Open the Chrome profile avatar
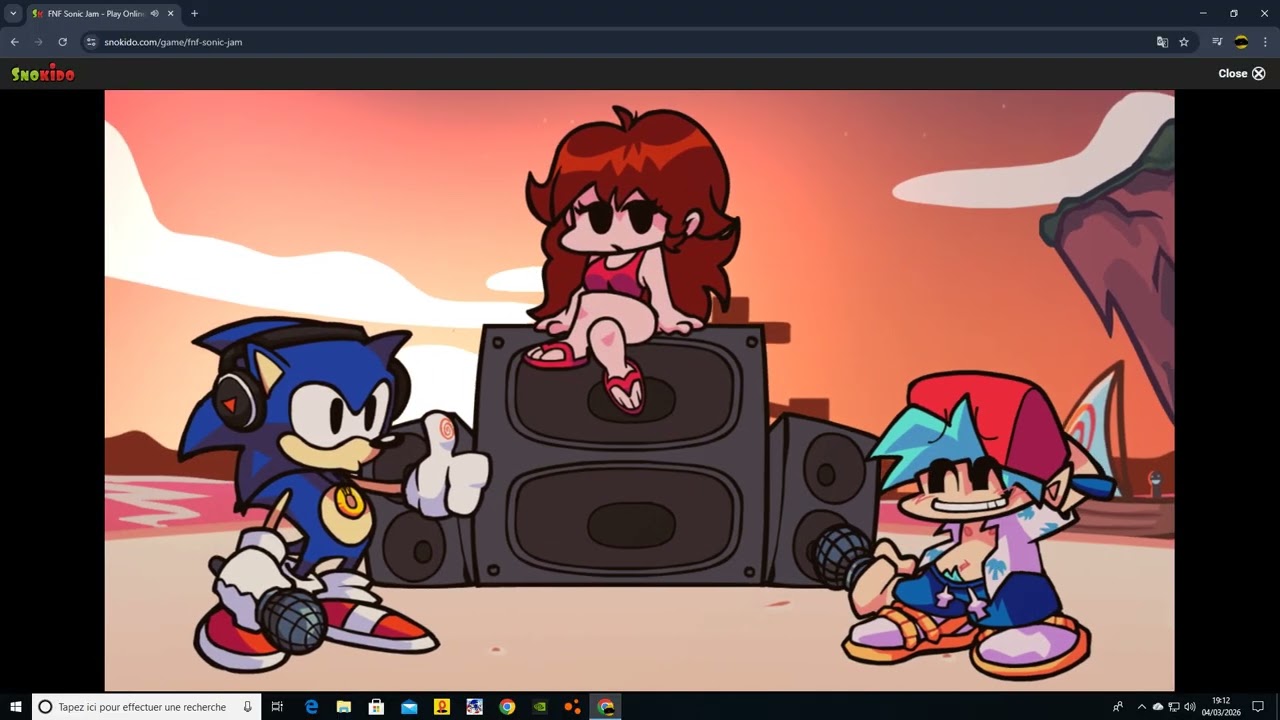This screenshot has height=720, width=1280. (1241, 42)
